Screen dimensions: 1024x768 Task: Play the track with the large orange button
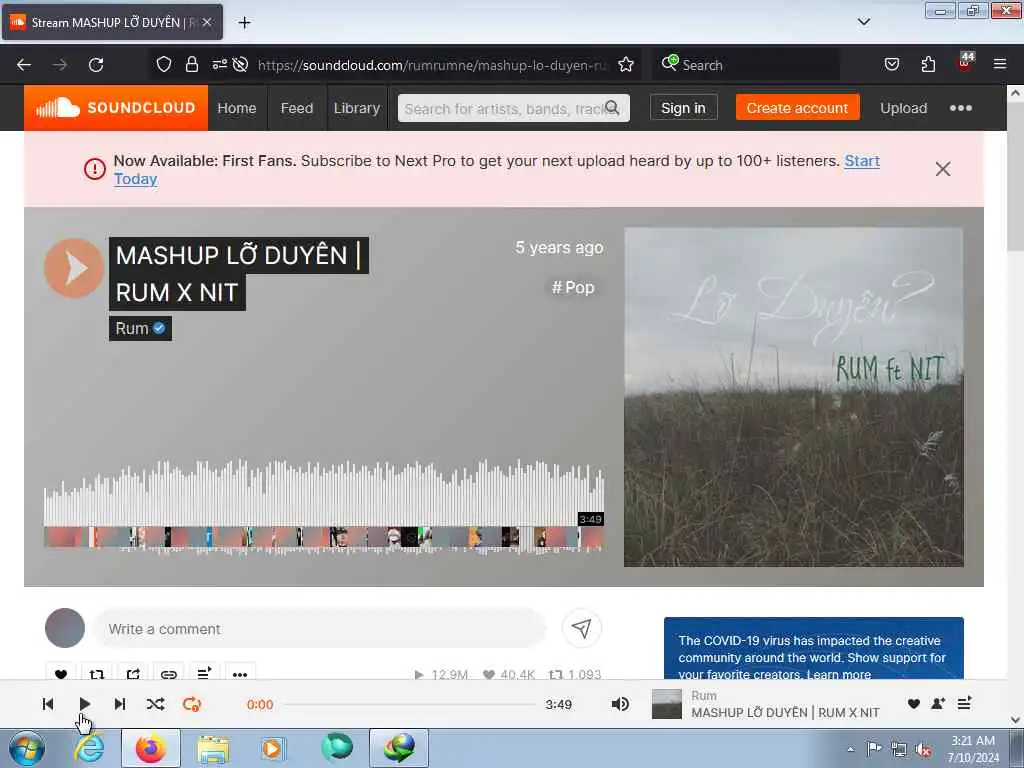[x=74, y=268]
